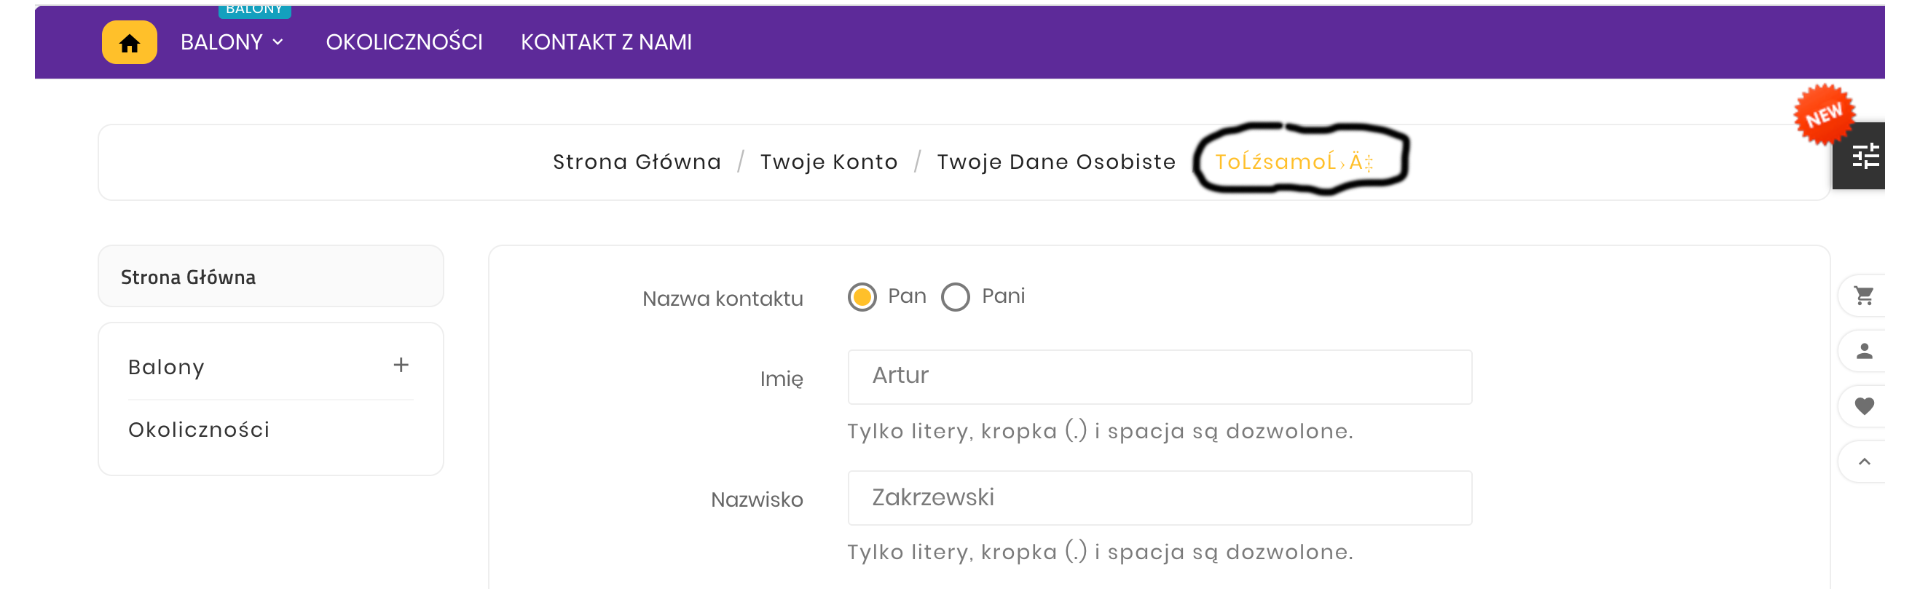This screenshot has width=1920, height=589.
Task: Click scroll-to-top chevron icon
Action: pos(1863,462)
